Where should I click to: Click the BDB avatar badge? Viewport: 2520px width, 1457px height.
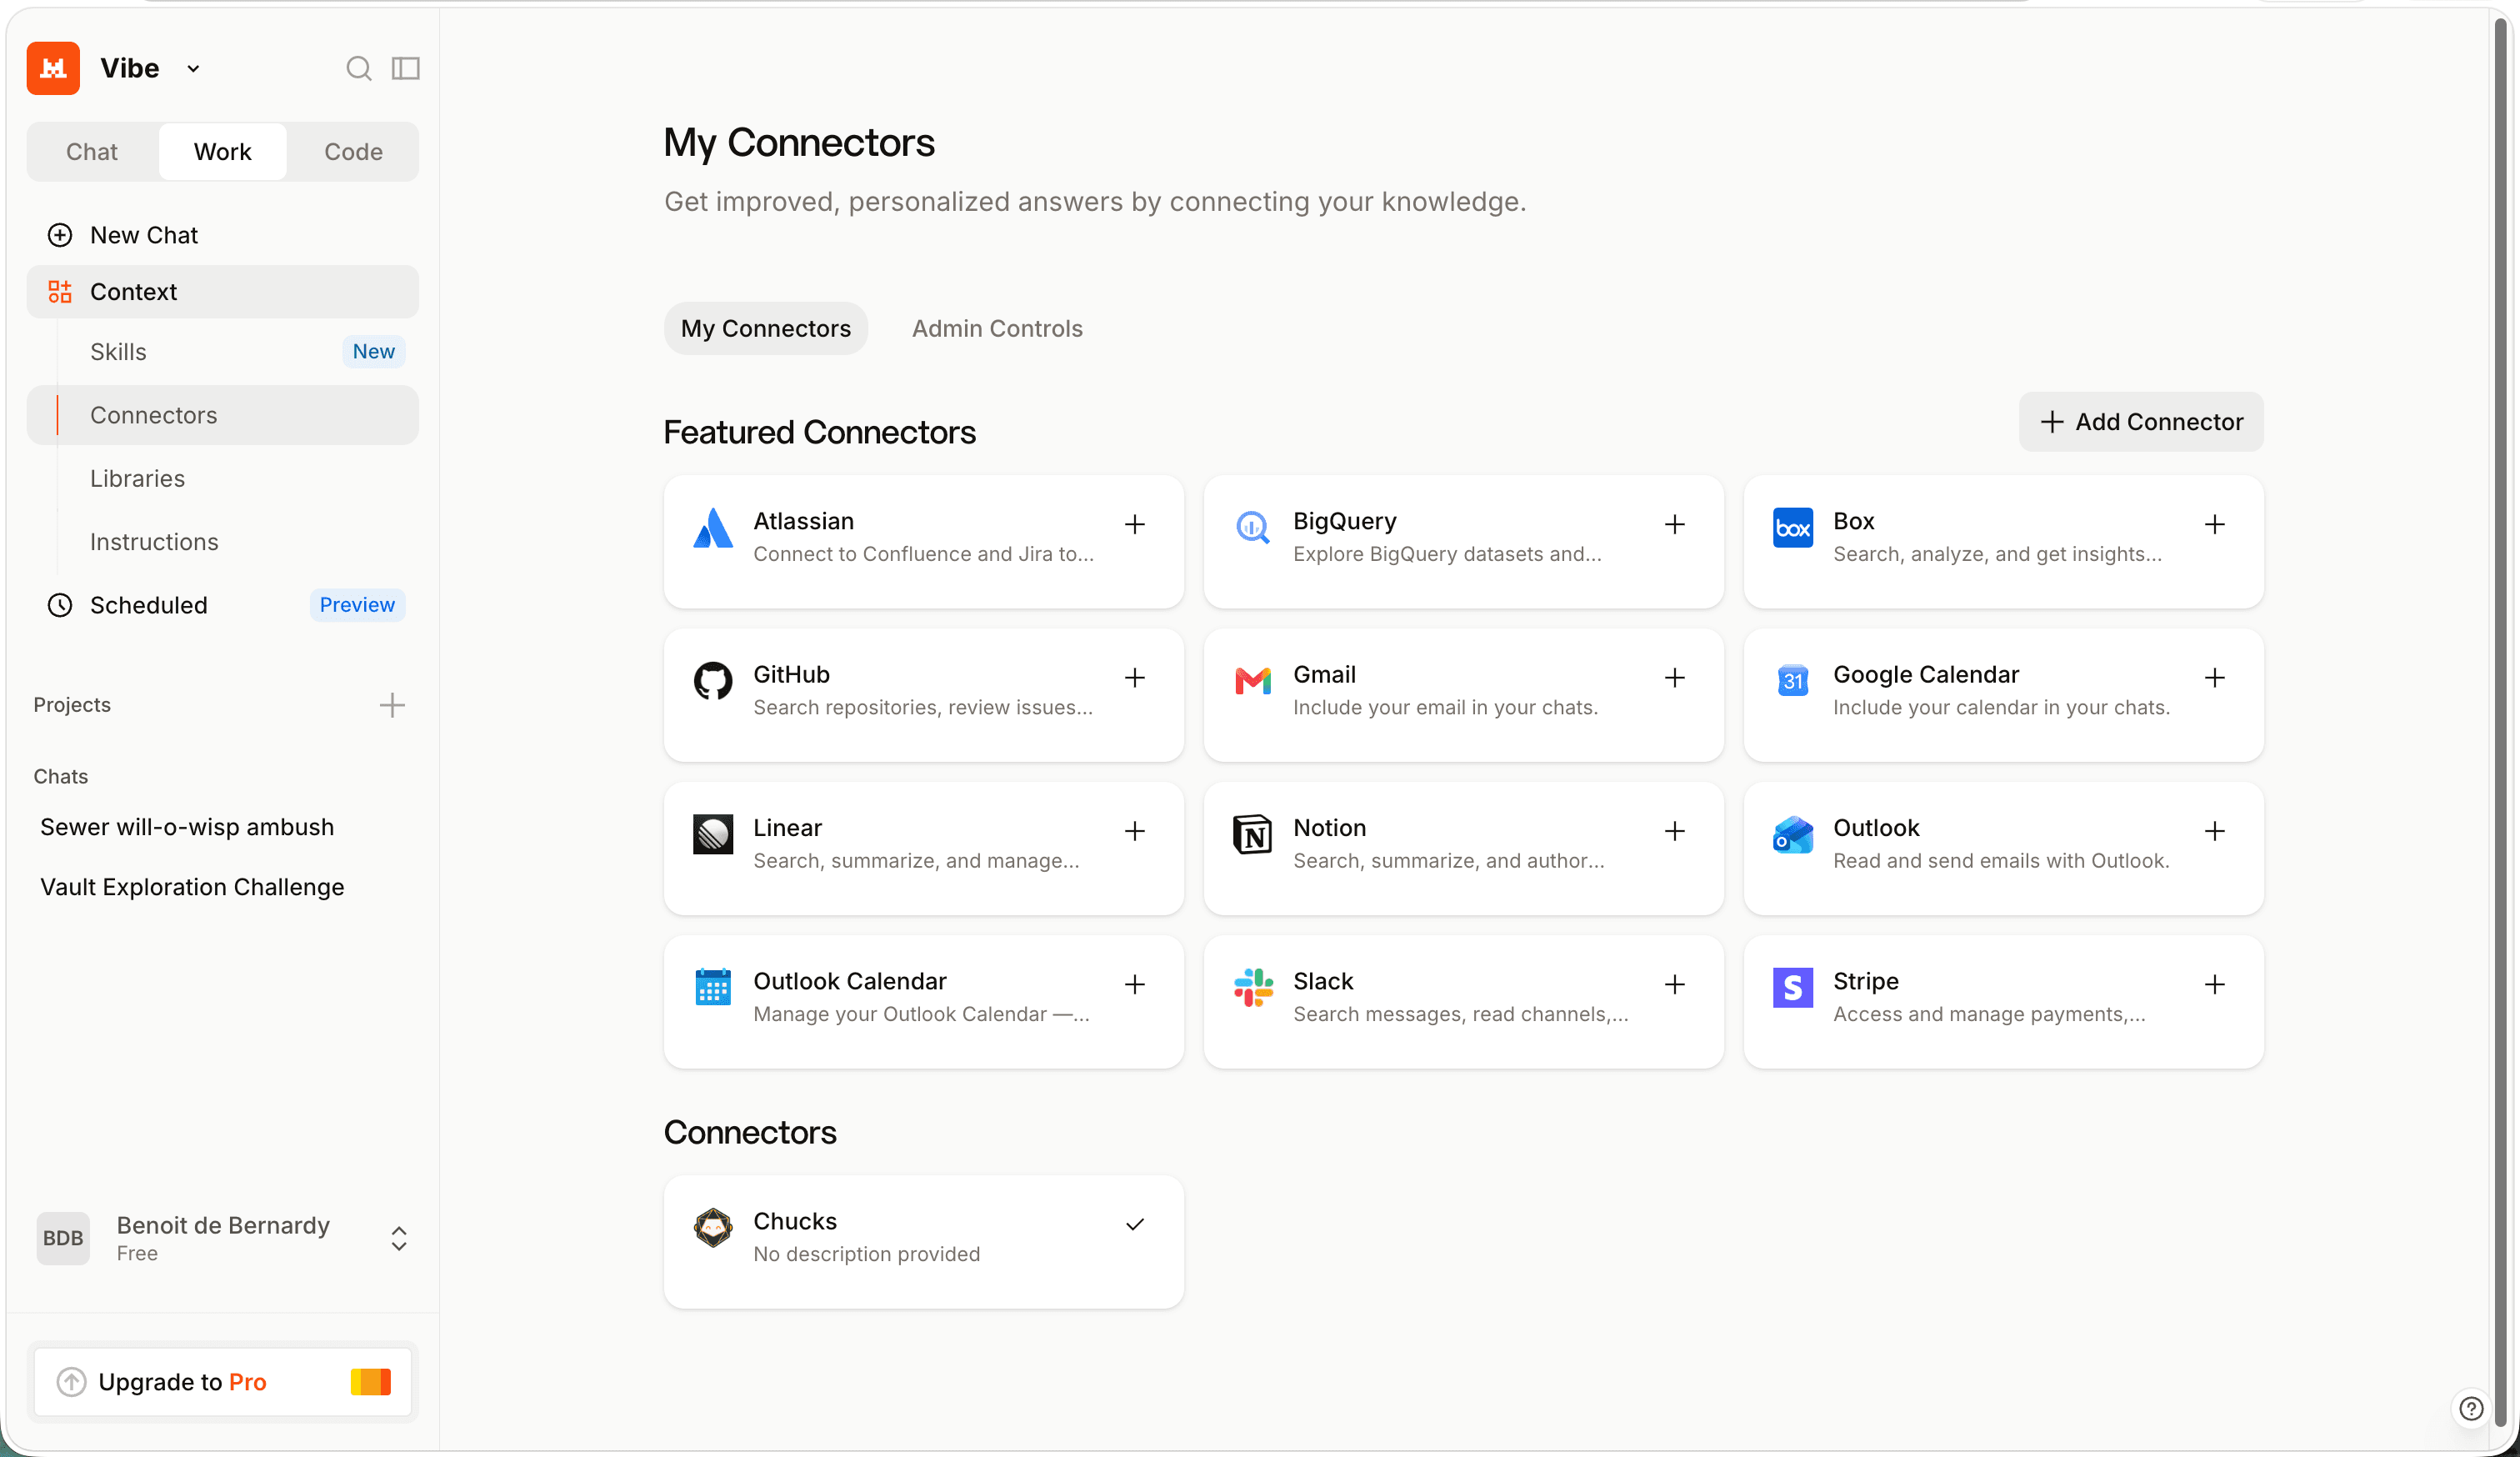pyautogui.click(x=63, y=1238)
